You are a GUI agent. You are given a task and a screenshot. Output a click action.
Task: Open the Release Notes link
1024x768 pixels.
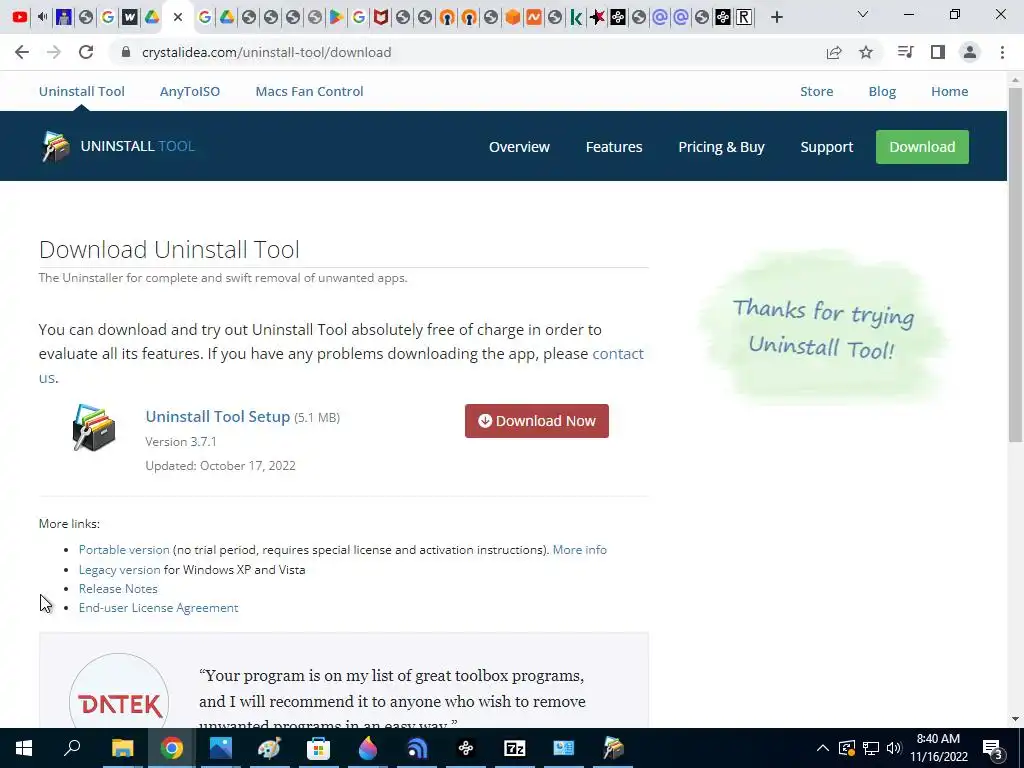click(x=118, y=588)
